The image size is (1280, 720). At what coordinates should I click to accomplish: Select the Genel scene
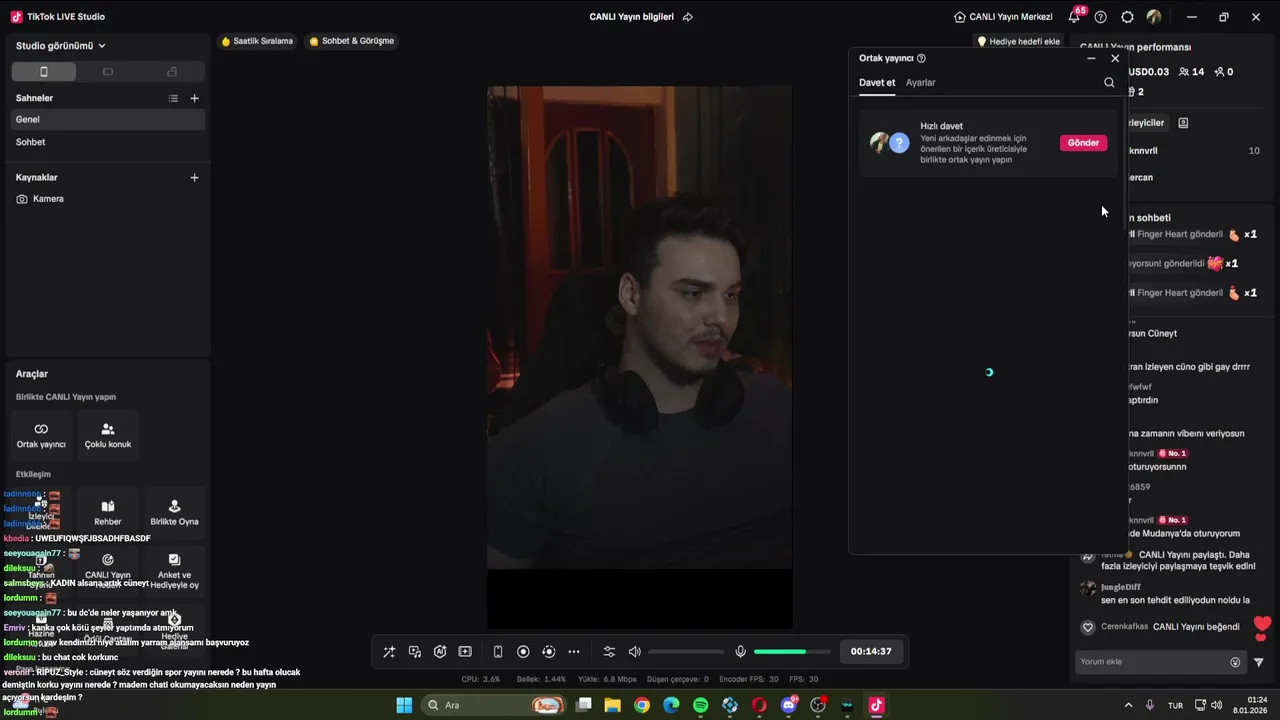(x=108, y=119)
